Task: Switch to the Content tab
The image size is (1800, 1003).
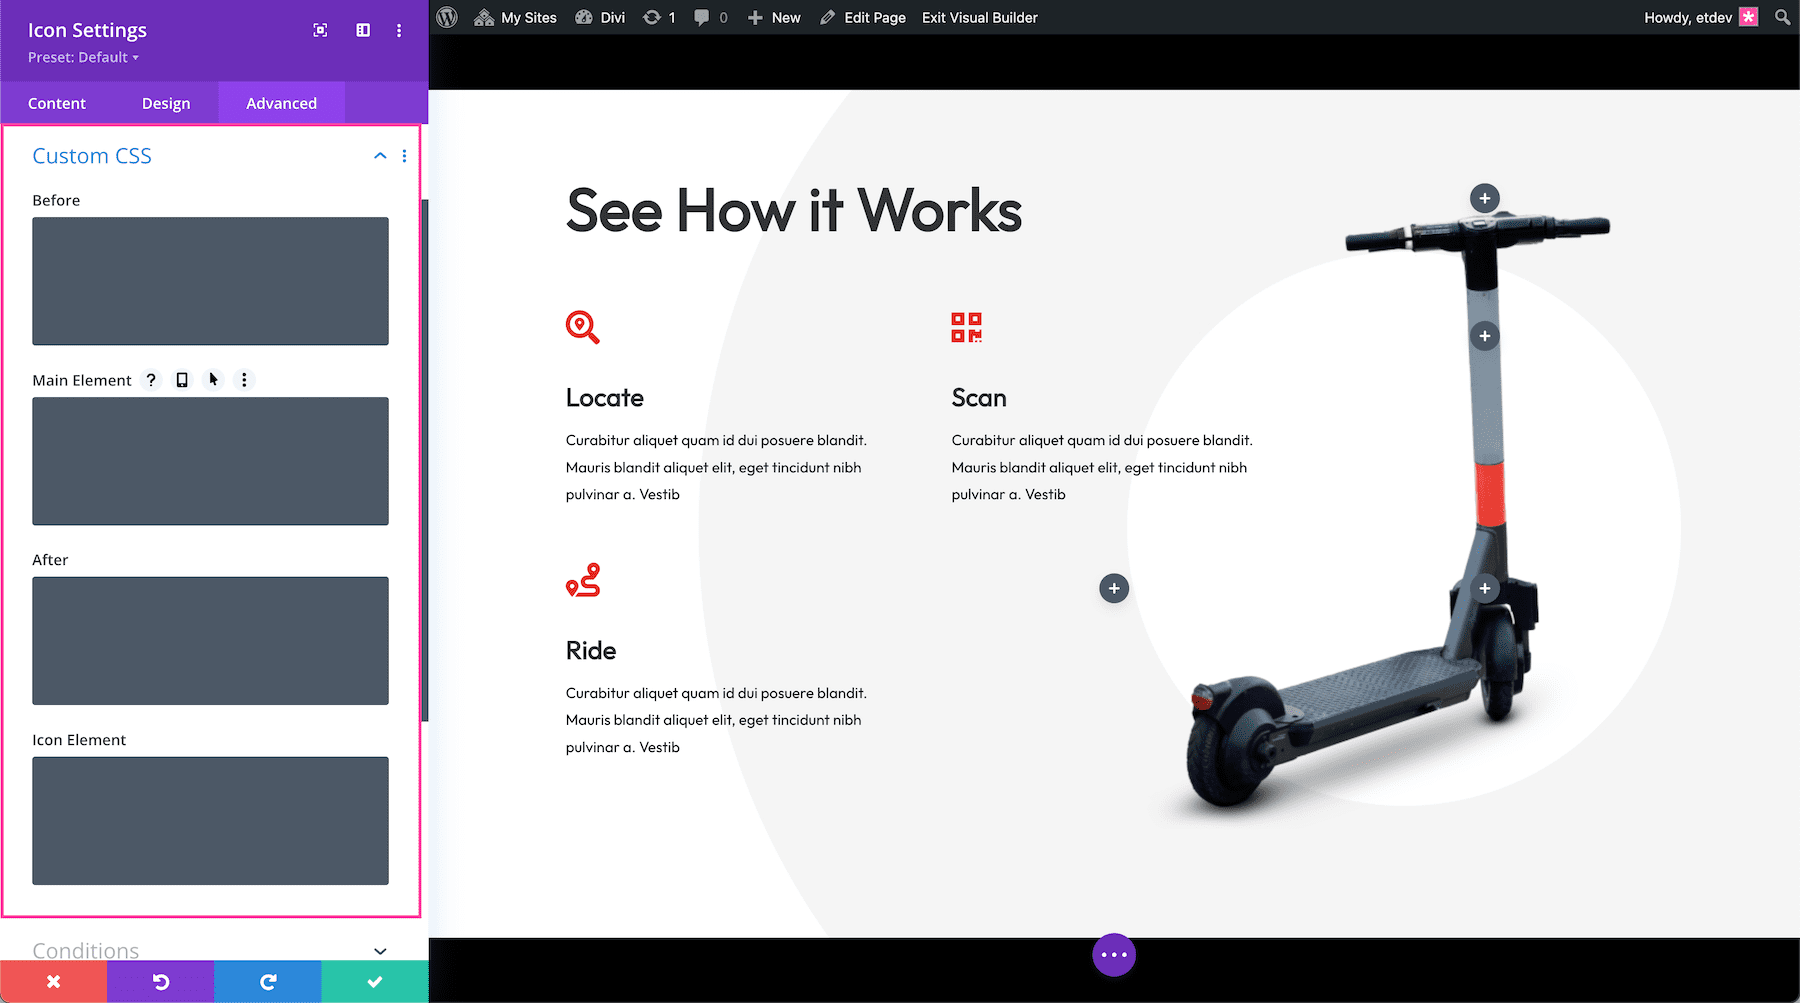Action: 57,102
